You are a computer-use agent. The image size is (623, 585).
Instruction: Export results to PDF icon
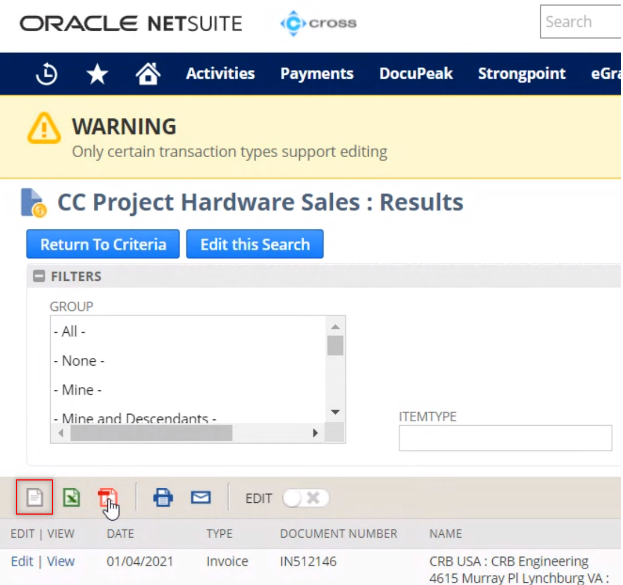(107, 497)
